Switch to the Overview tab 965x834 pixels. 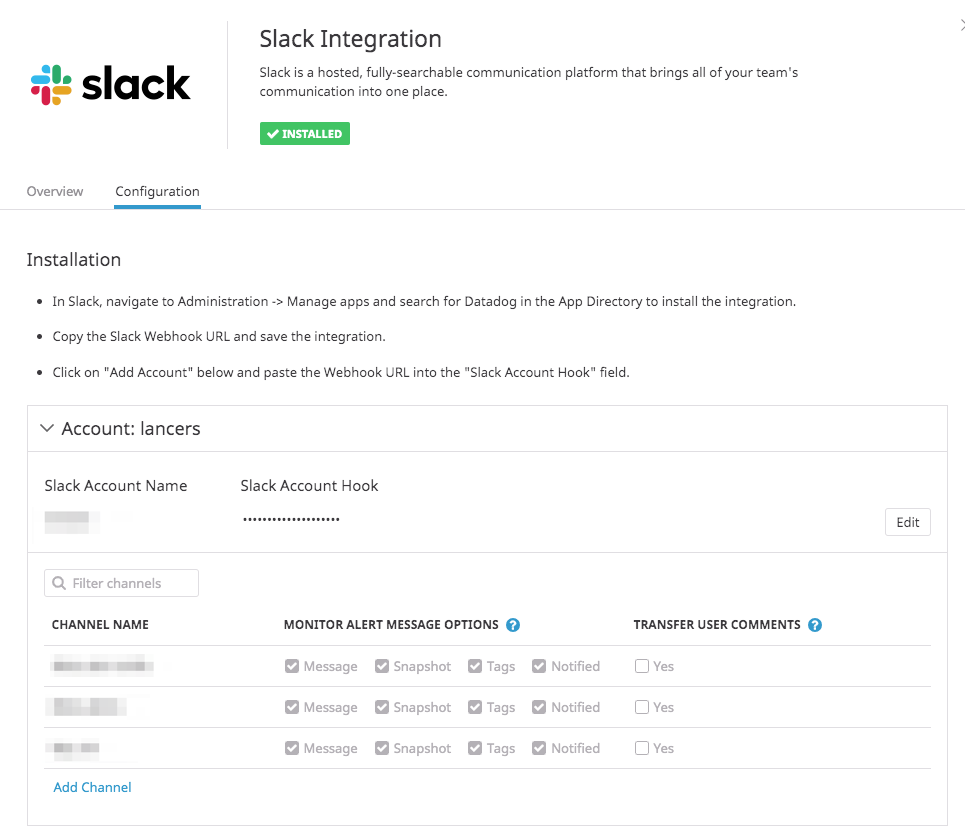click(55, 191)
